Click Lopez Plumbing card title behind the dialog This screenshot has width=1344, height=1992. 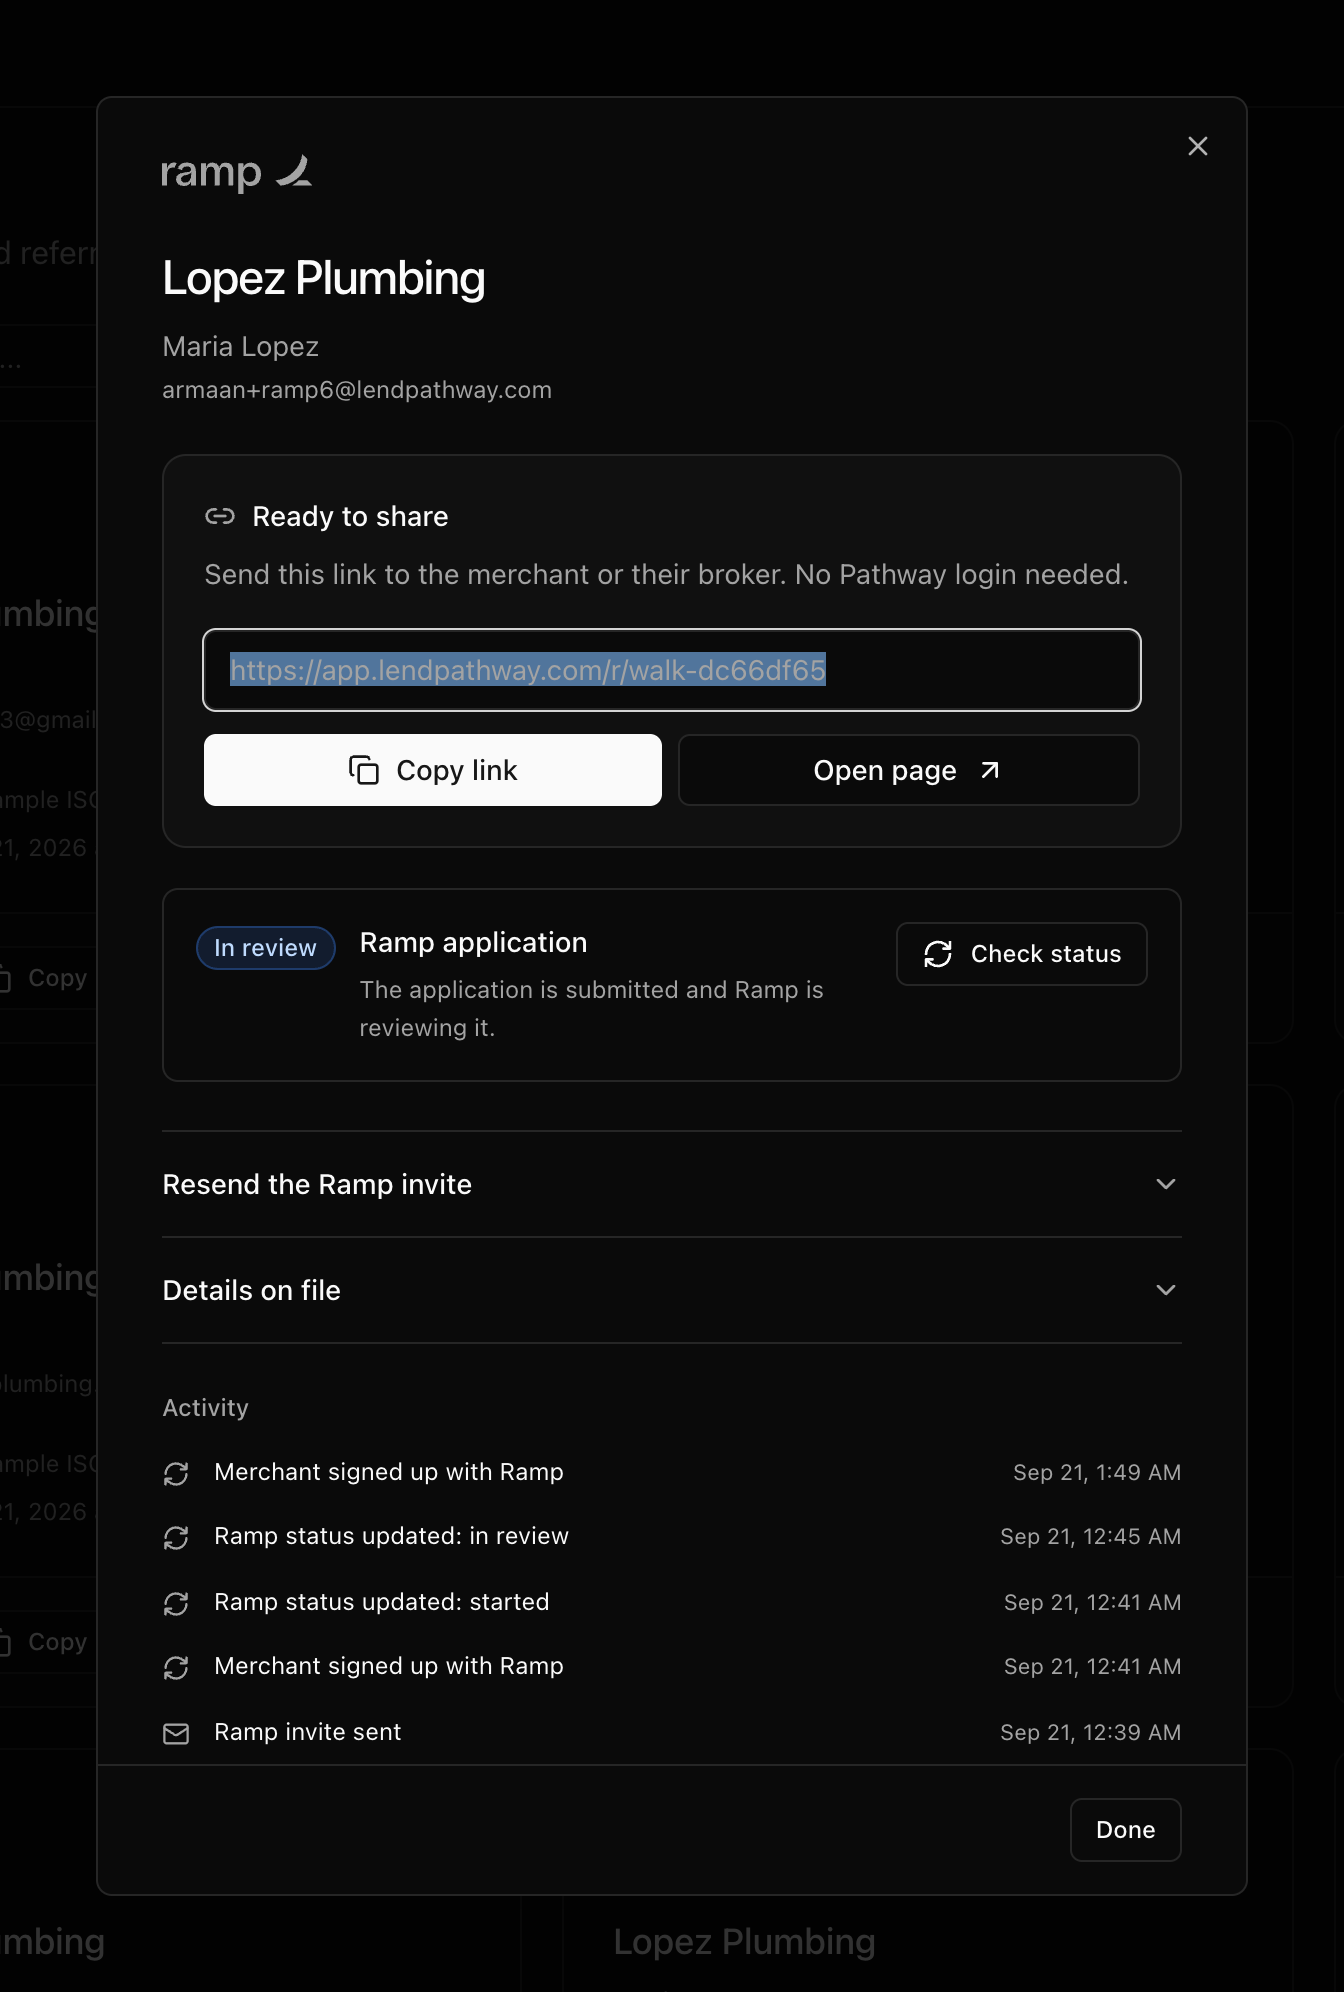(744, 1941)
